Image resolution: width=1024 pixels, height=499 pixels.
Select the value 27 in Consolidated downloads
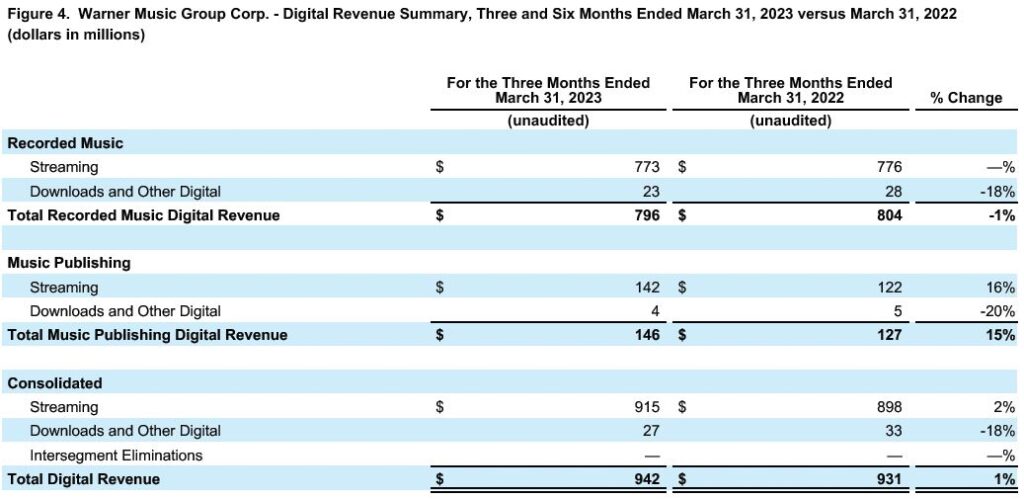click(651, 431)
